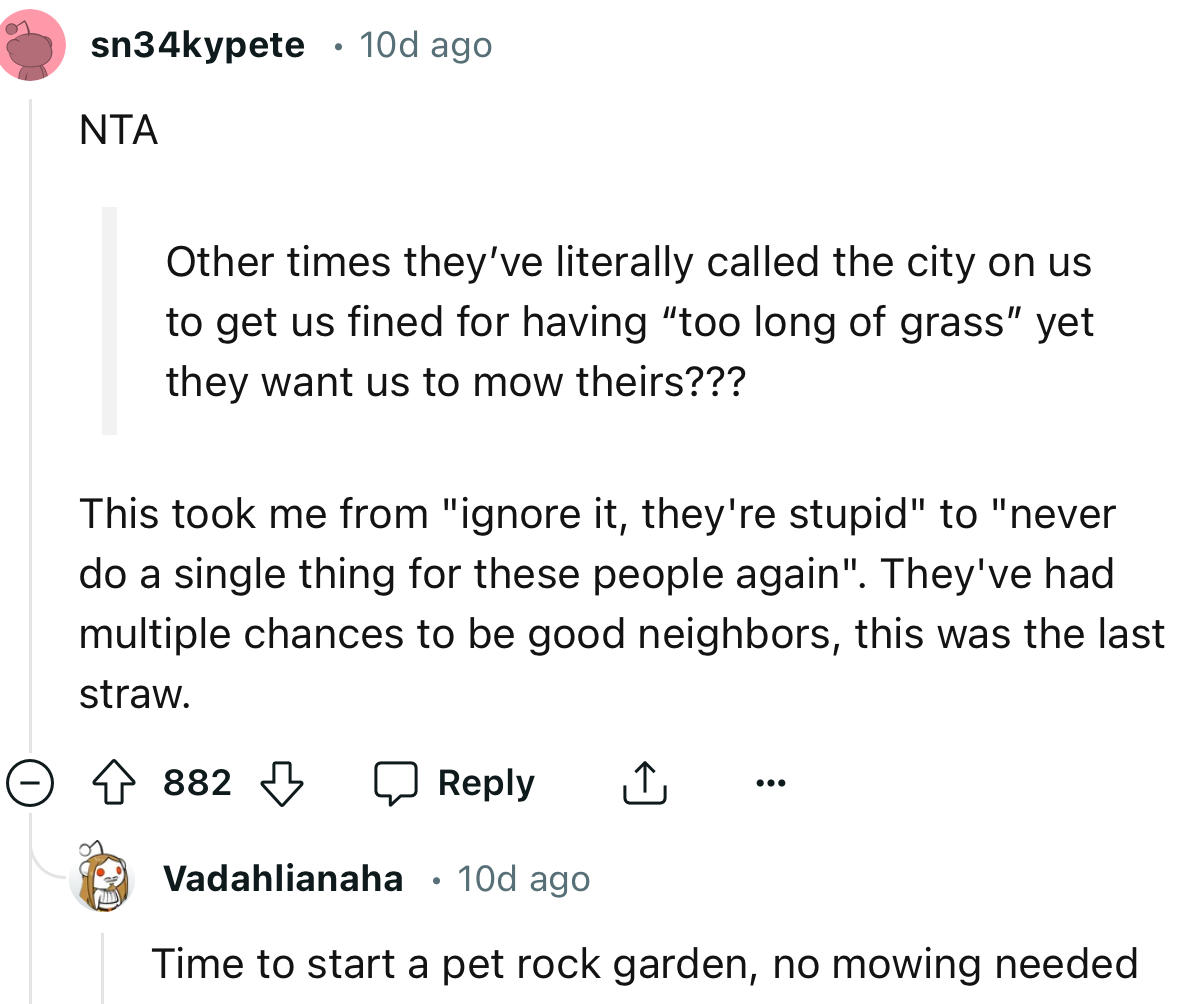Share the comment using the upload icon
Image resolution: width=1184 pixels, height=1004 pixels.
point(645,783)
